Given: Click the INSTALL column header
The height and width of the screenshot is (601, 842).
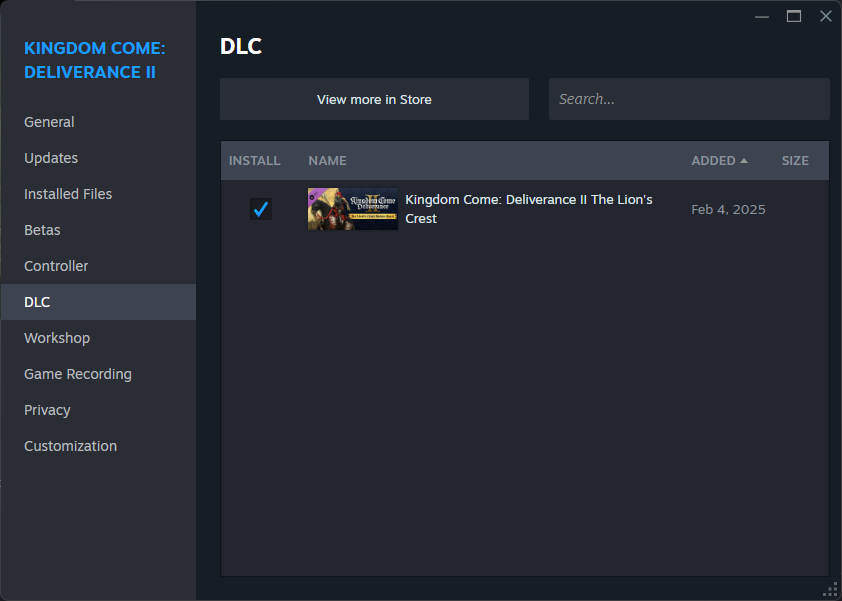Looking at the screenshot, I should [254, 161].
